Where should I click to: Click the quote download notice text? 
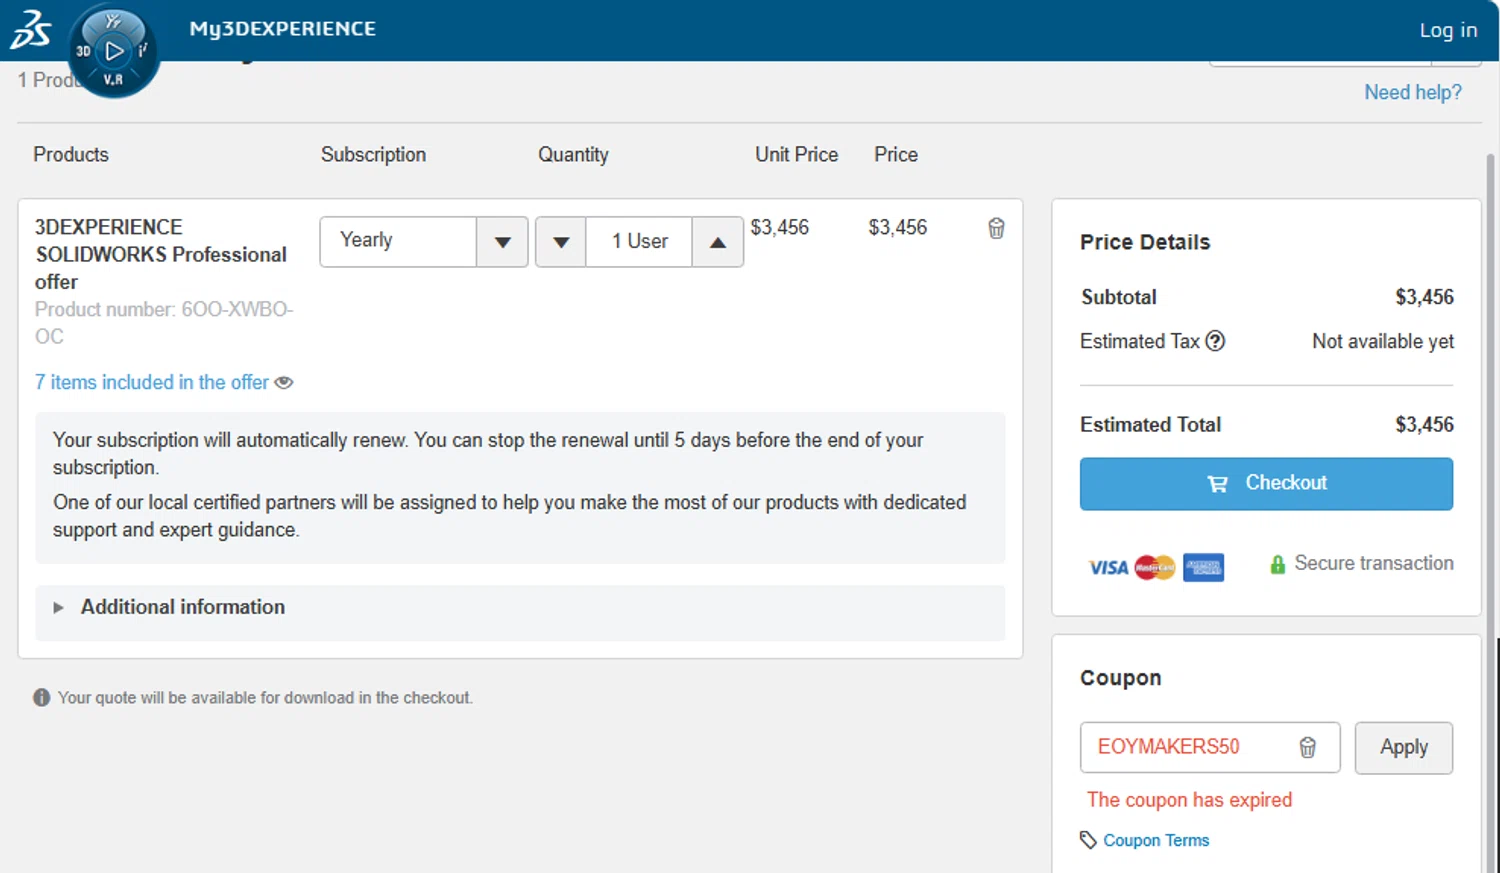265,698
